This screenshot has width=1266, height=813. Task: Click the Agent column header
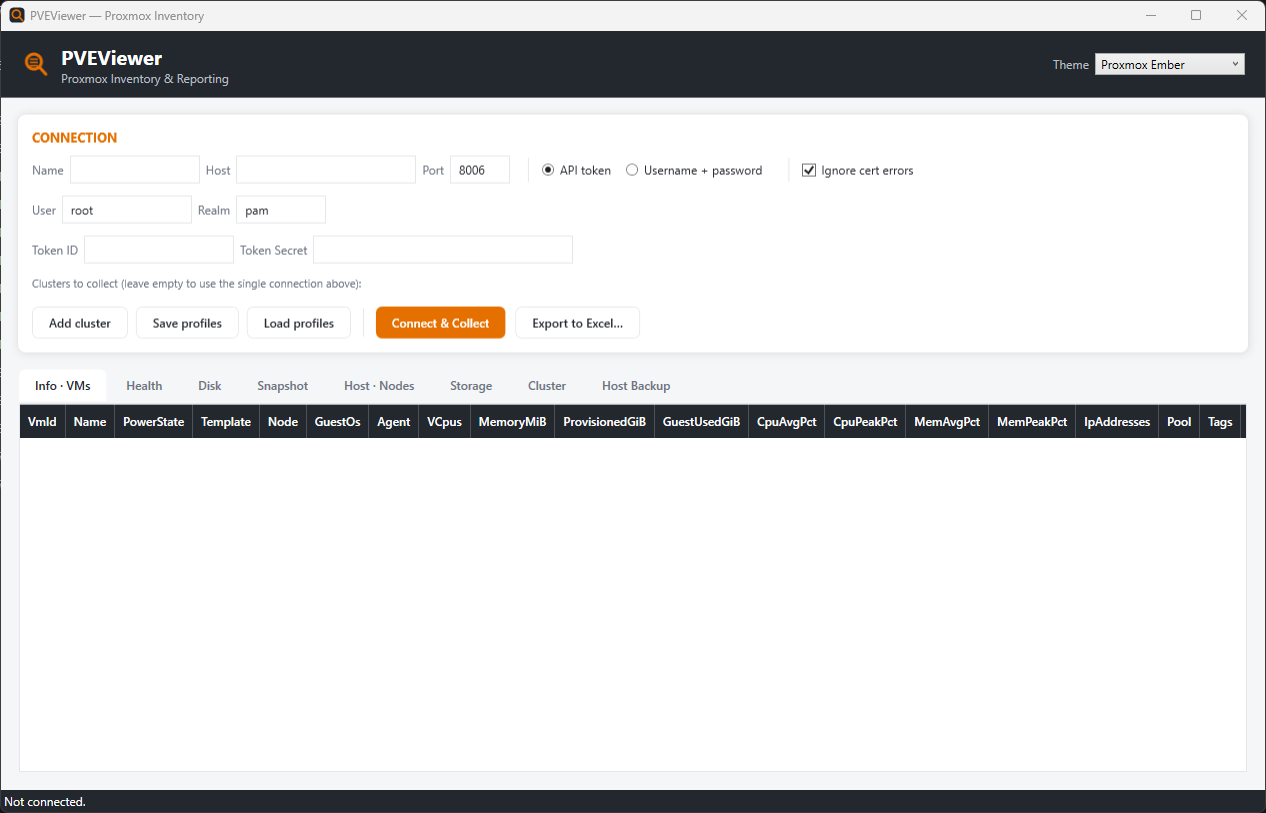394,421
